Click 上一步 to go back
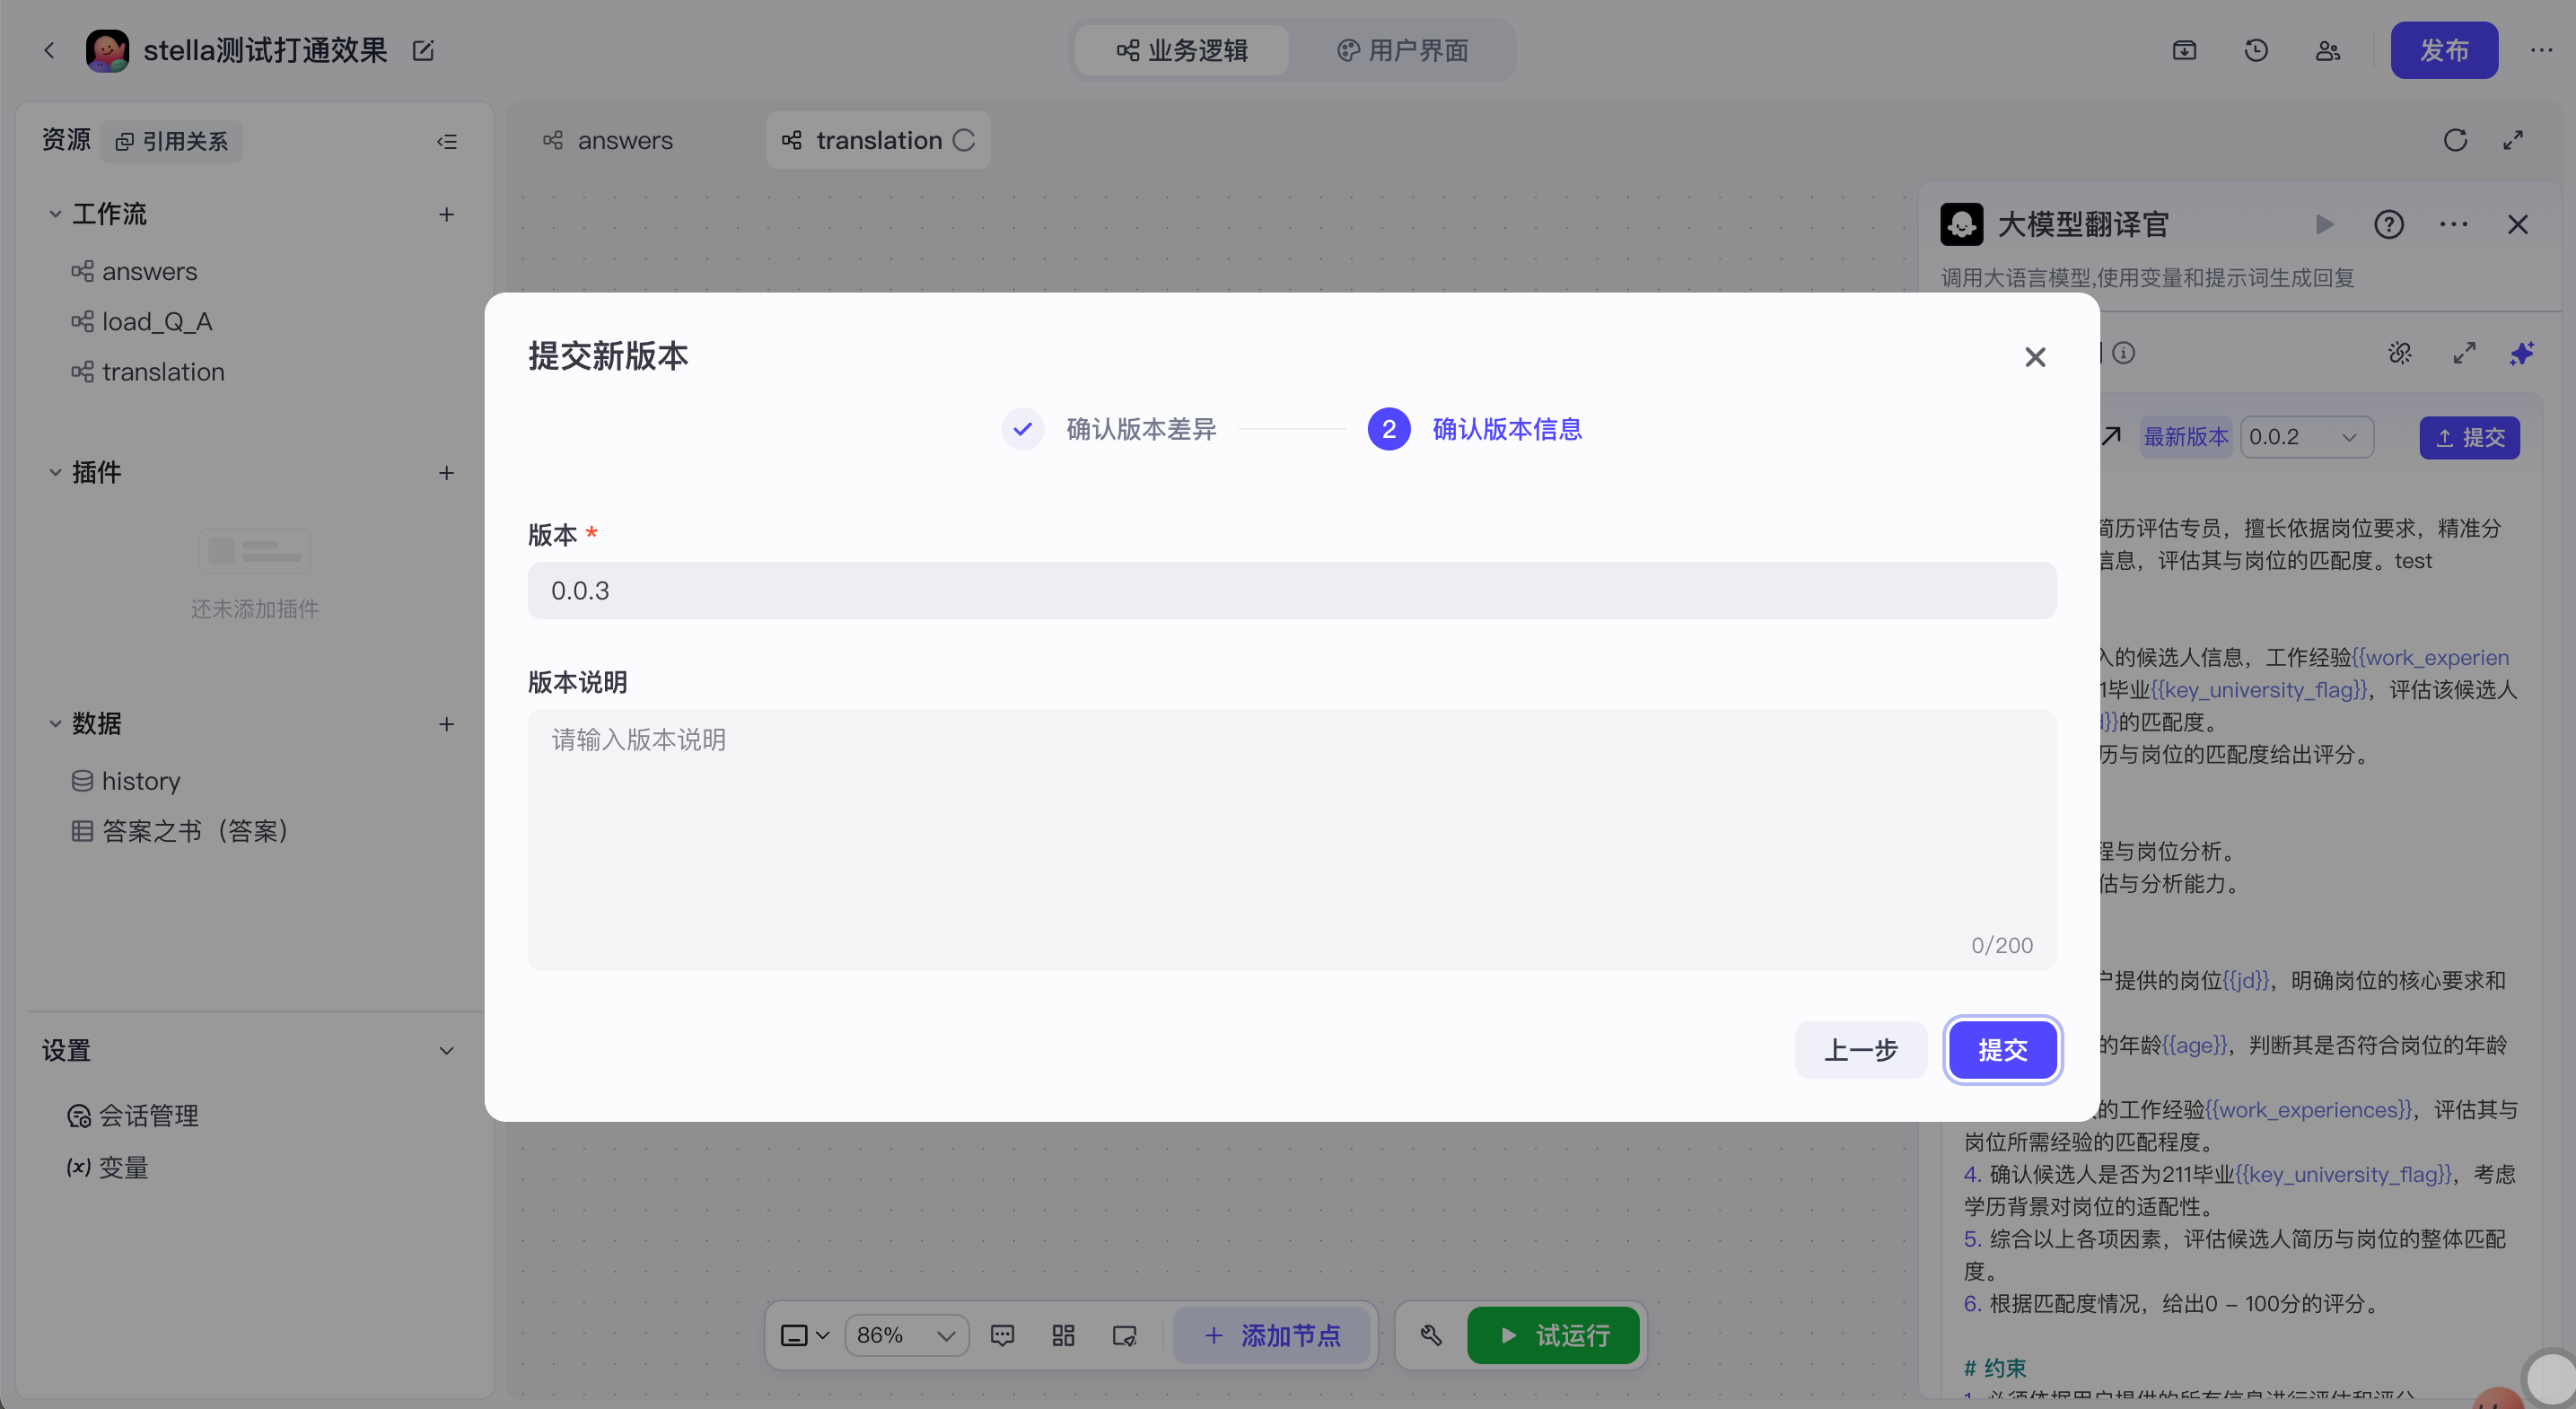Viewport: 2576px width, 1409px height. [x=1861, y=1050]
